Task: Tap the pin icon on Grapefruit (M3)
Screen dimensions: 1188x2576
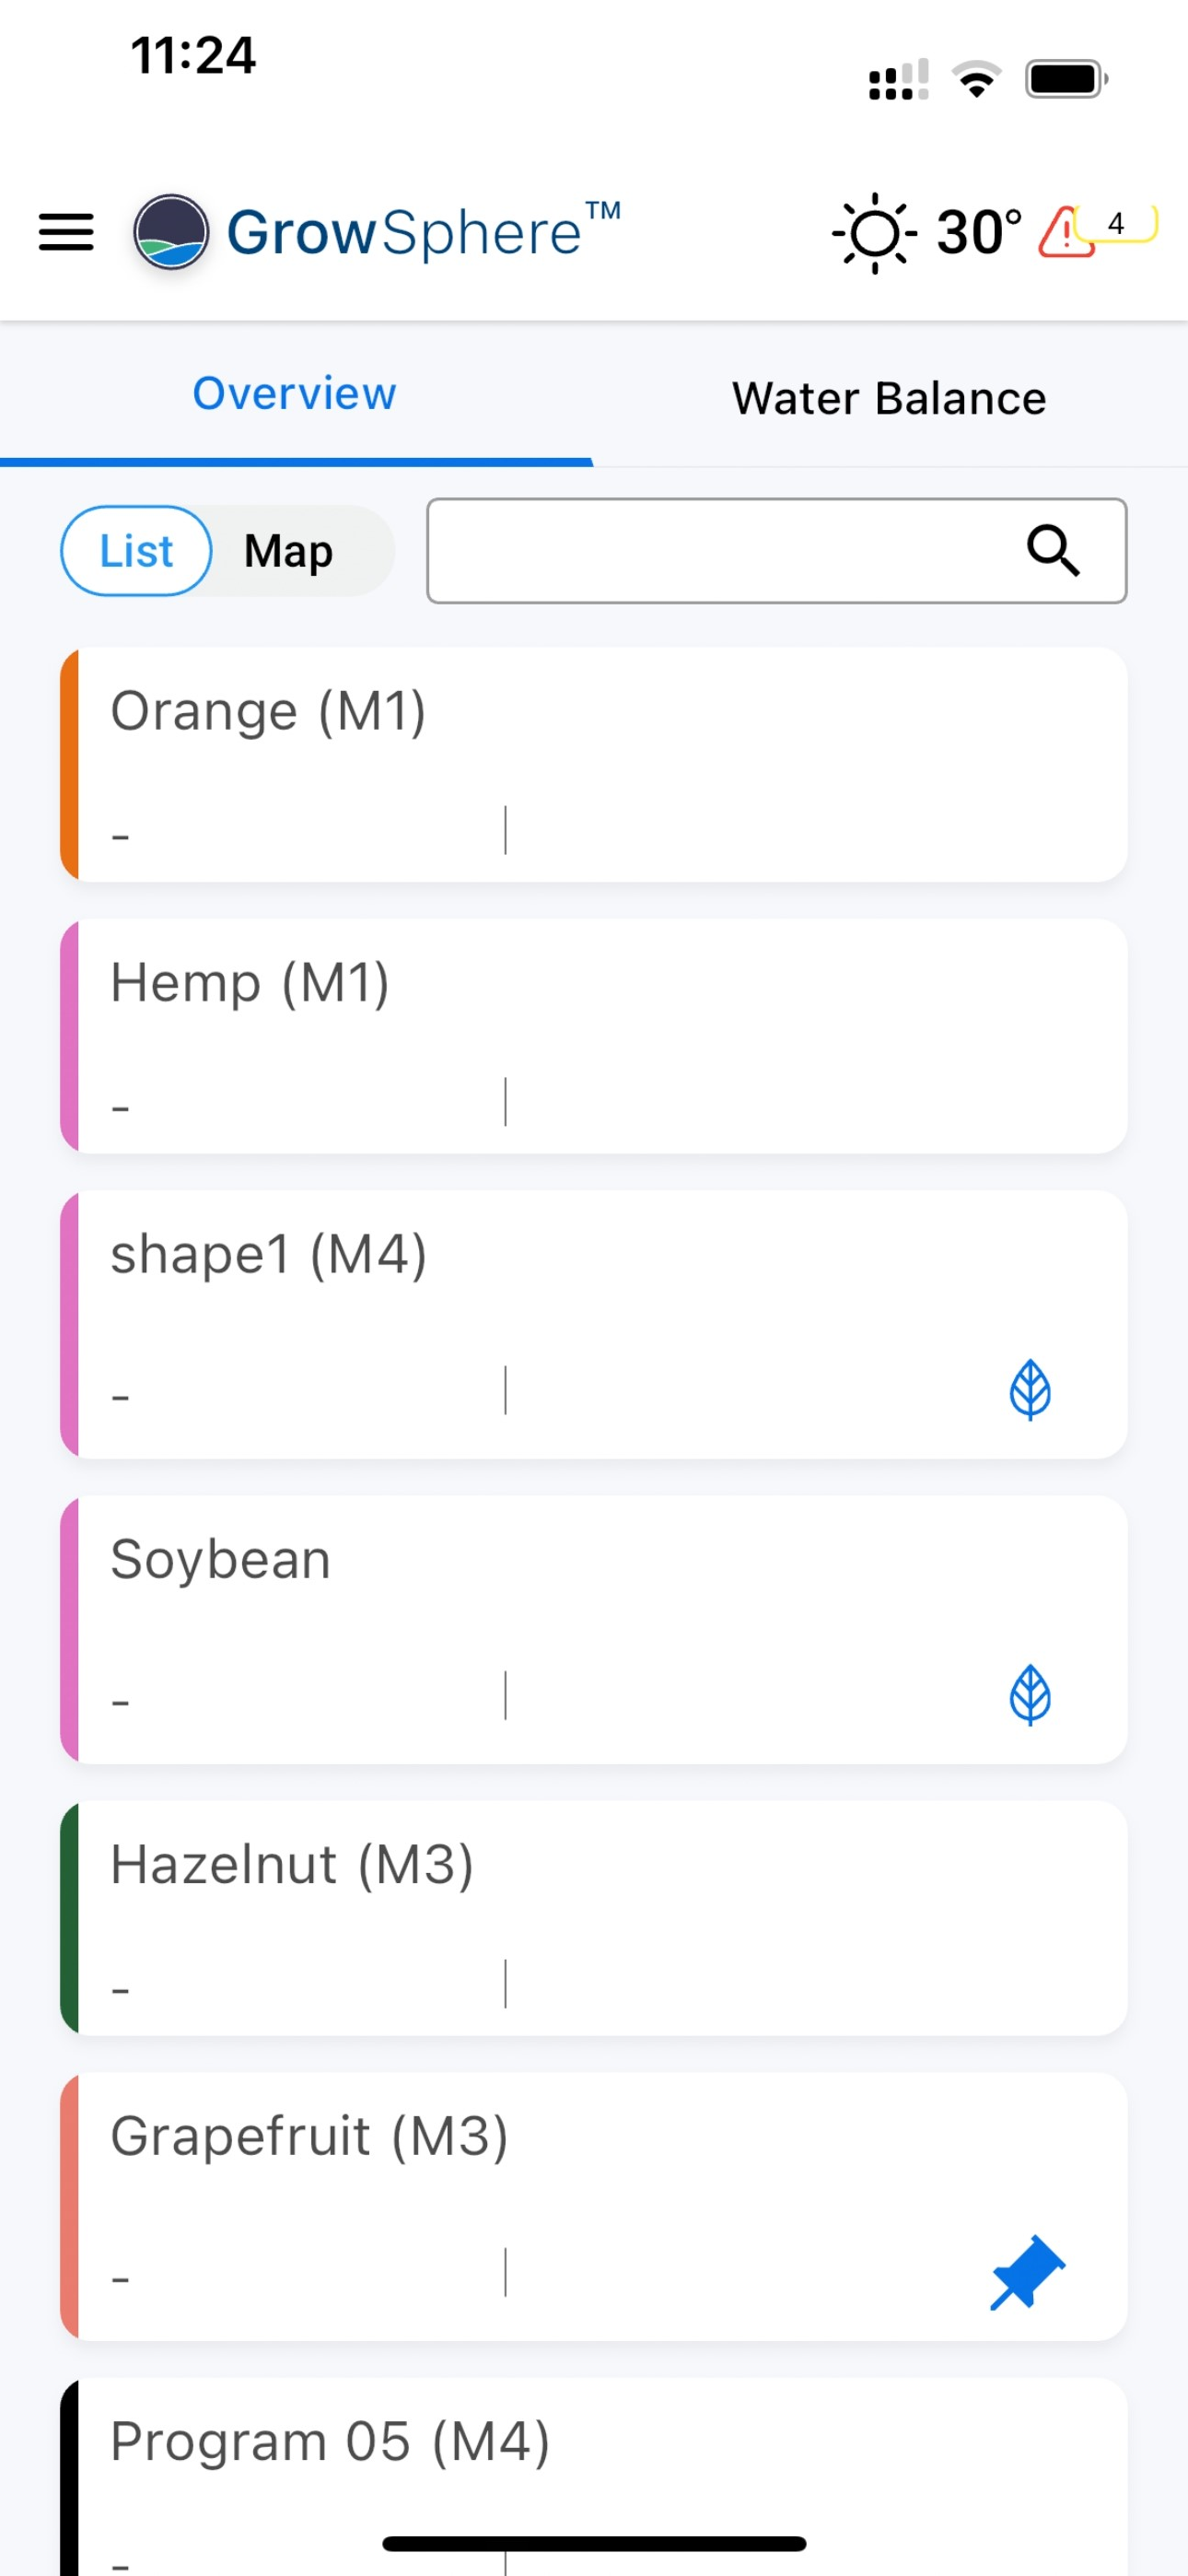Action: pos(1027,2272)
